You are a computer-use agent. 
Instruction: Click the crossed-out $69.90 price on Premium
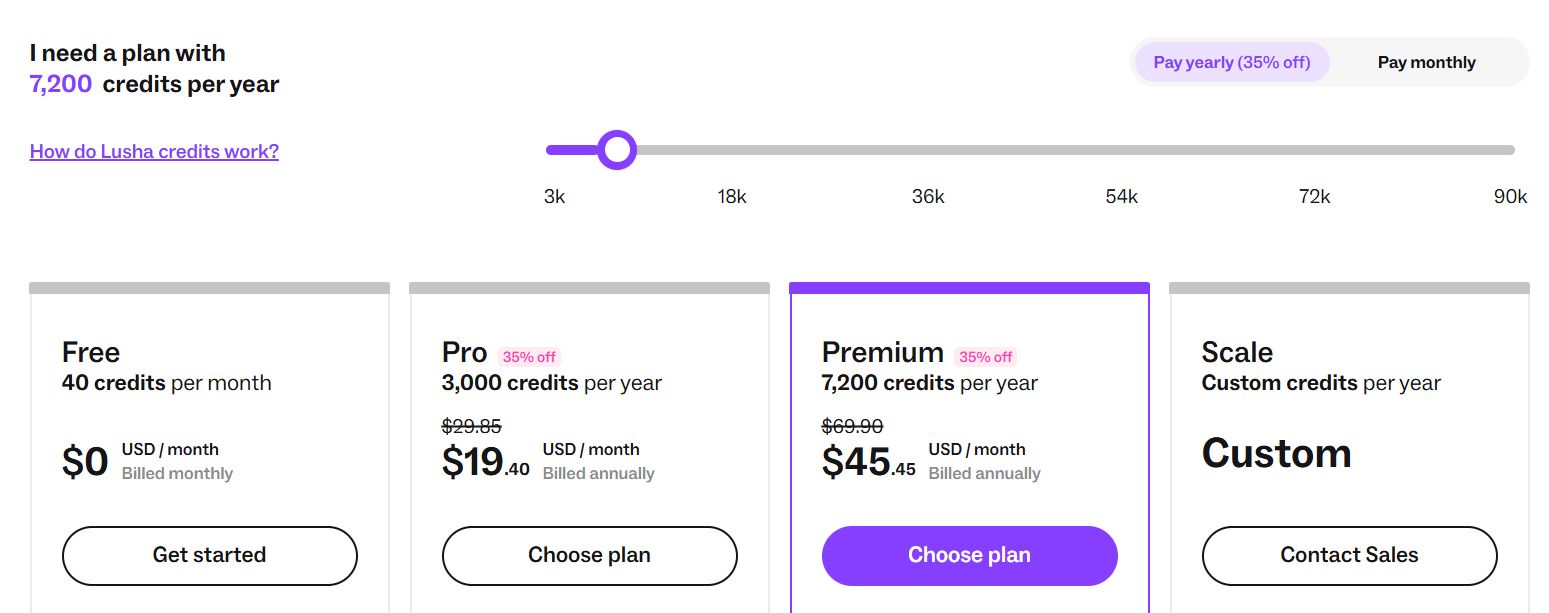(x=854, y=426)
